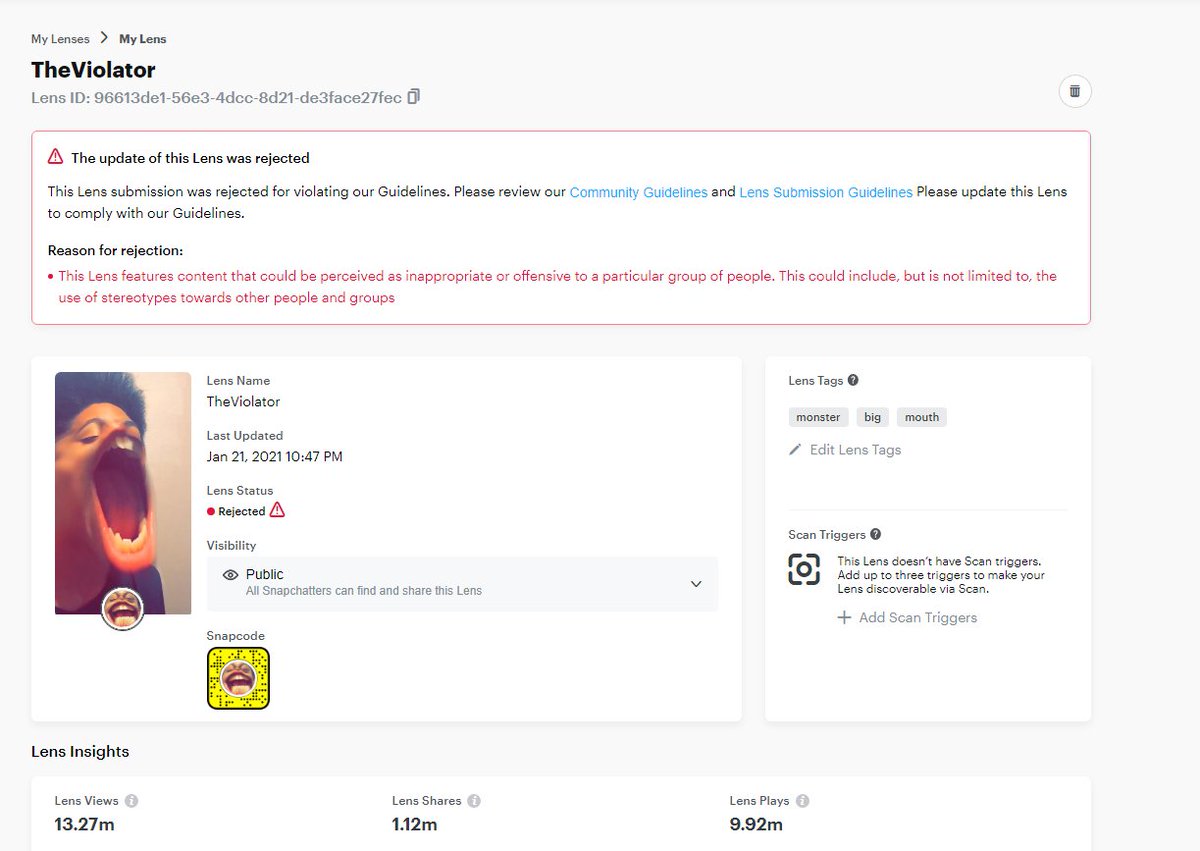The height and width of the screenshot is (851, 1200).
Task: Click the Lens Insights heading
Action: (x=80, y=752)
